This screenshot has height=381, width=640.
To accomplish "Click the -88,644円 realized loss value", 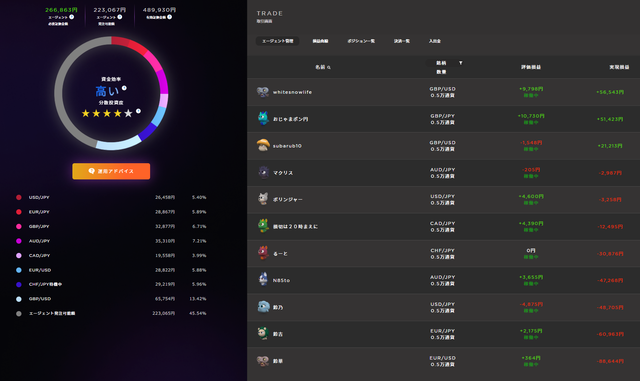I will [x=610, y=361].
